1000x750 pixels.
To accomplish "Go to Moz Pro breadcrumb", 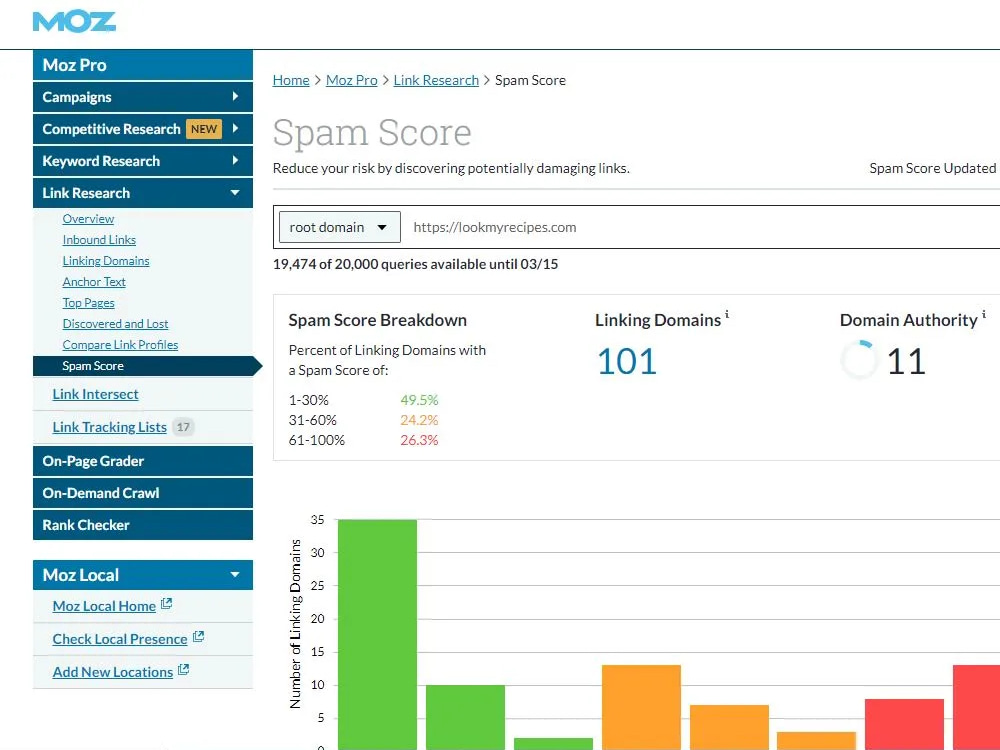I will click(351, 80).
